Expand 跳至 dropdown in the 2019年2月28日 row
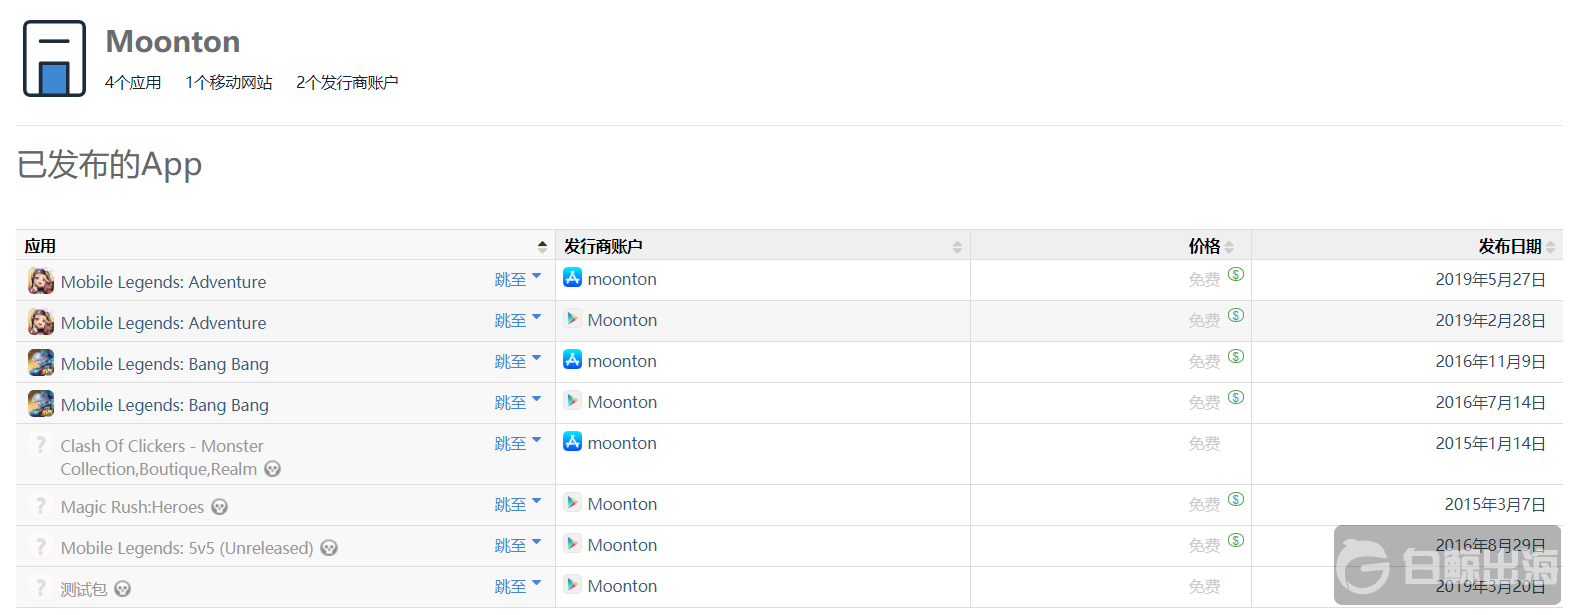Screen dimensions: 1571x615 click(518, 320)
